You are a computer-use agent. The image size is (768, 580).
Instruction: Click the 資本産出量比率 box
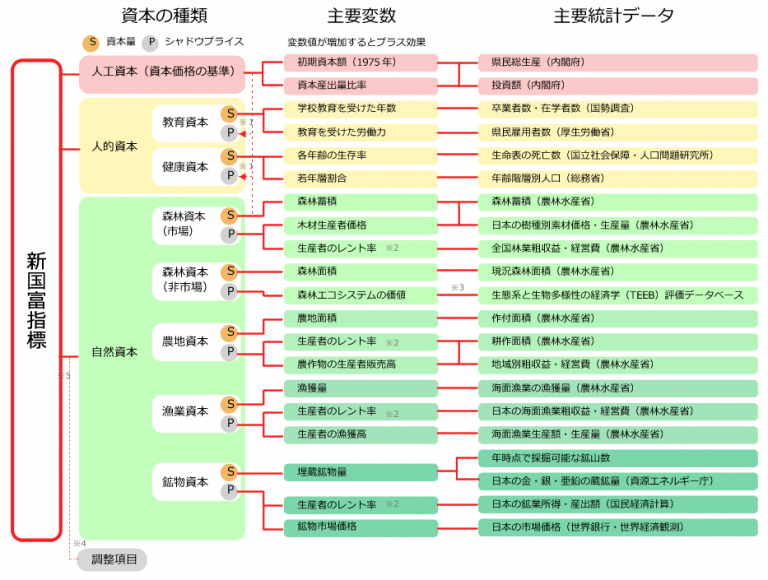(x=361, y=86)
